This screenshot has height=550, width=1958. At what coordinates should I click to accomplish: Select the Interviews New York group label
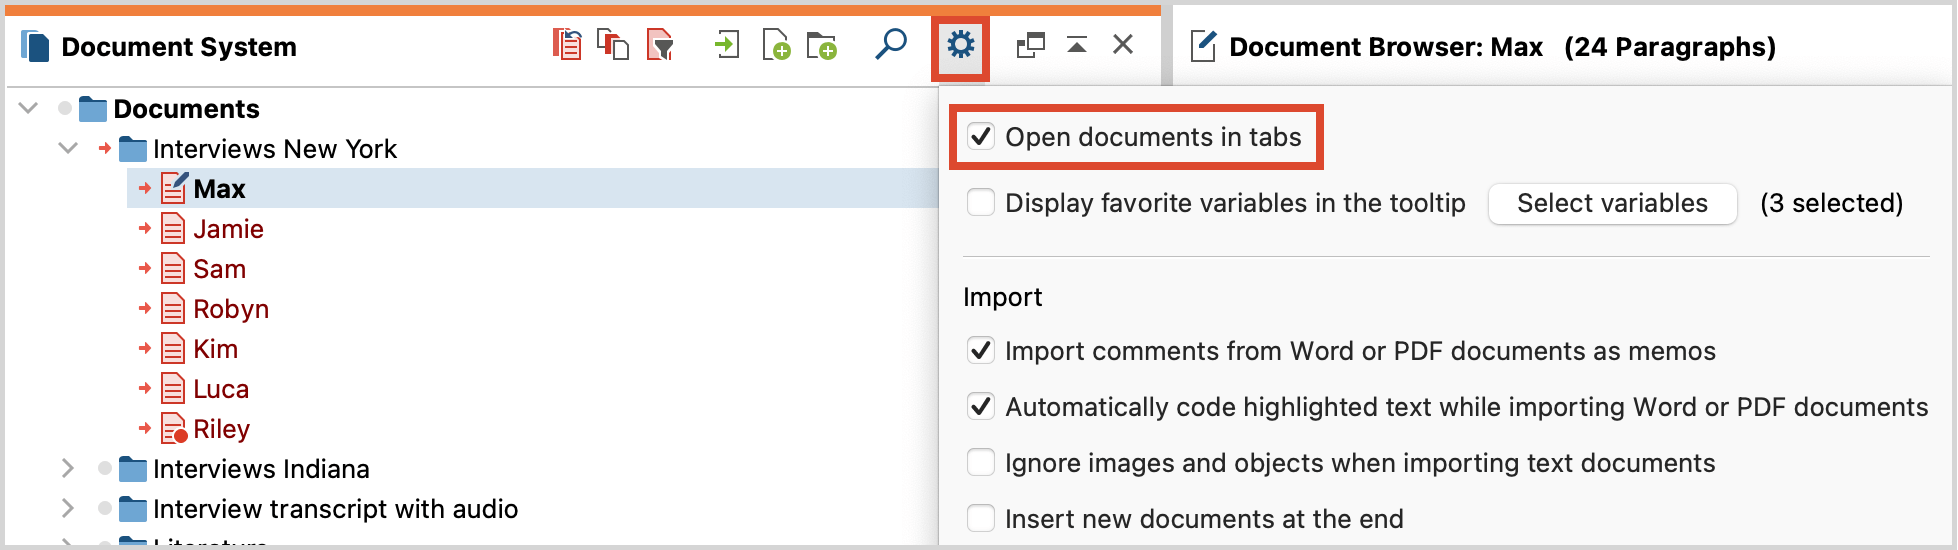pyautogui.click(x=275, y=149)
